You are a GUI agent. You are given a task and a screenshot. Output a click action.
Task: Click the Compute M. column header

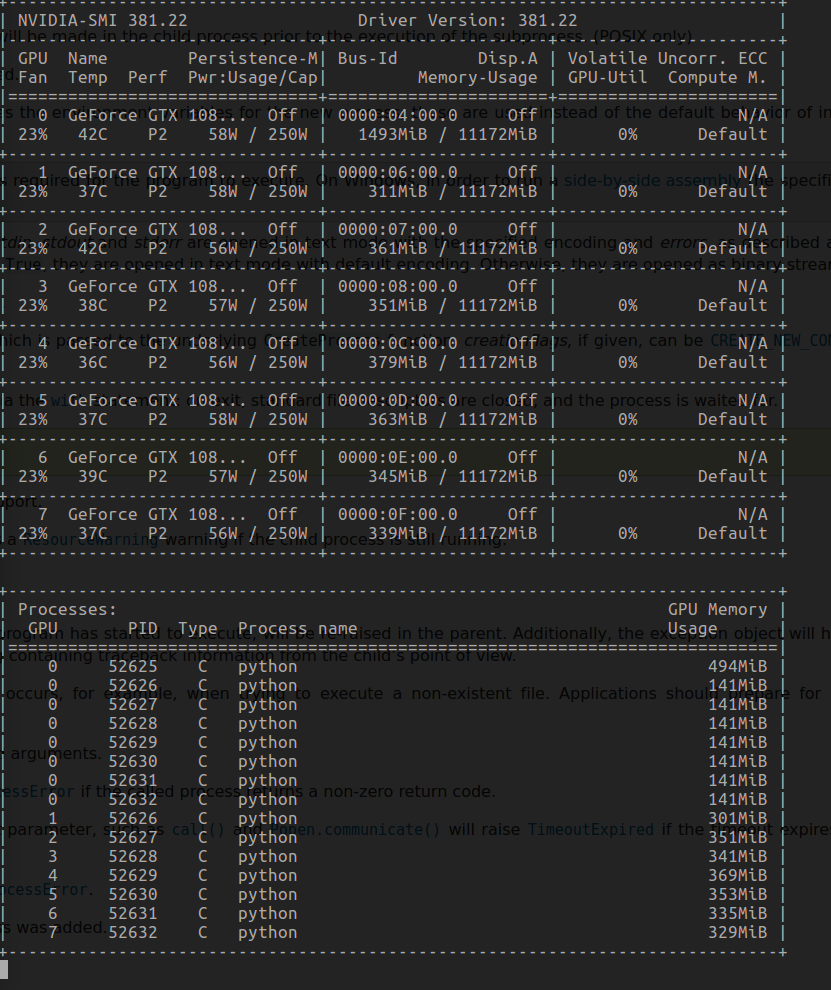tap(717, 78)
